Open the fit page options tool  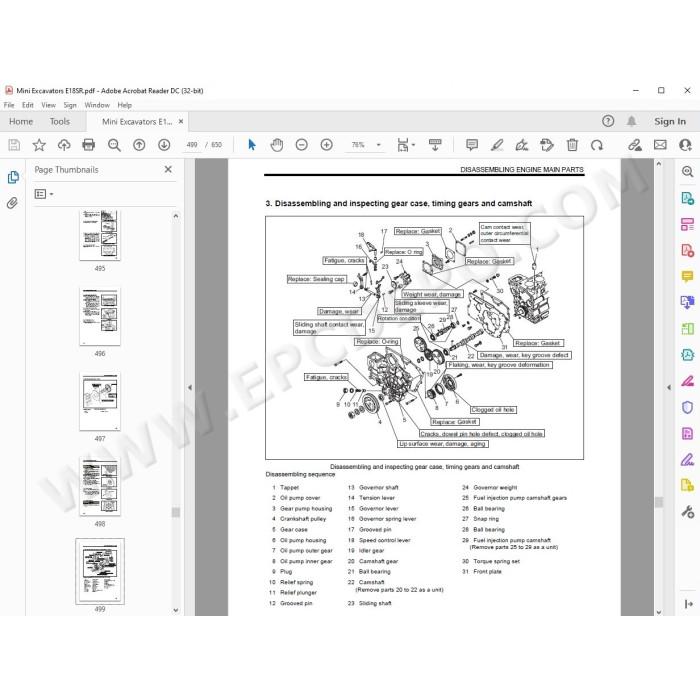(x=403, y=145)
